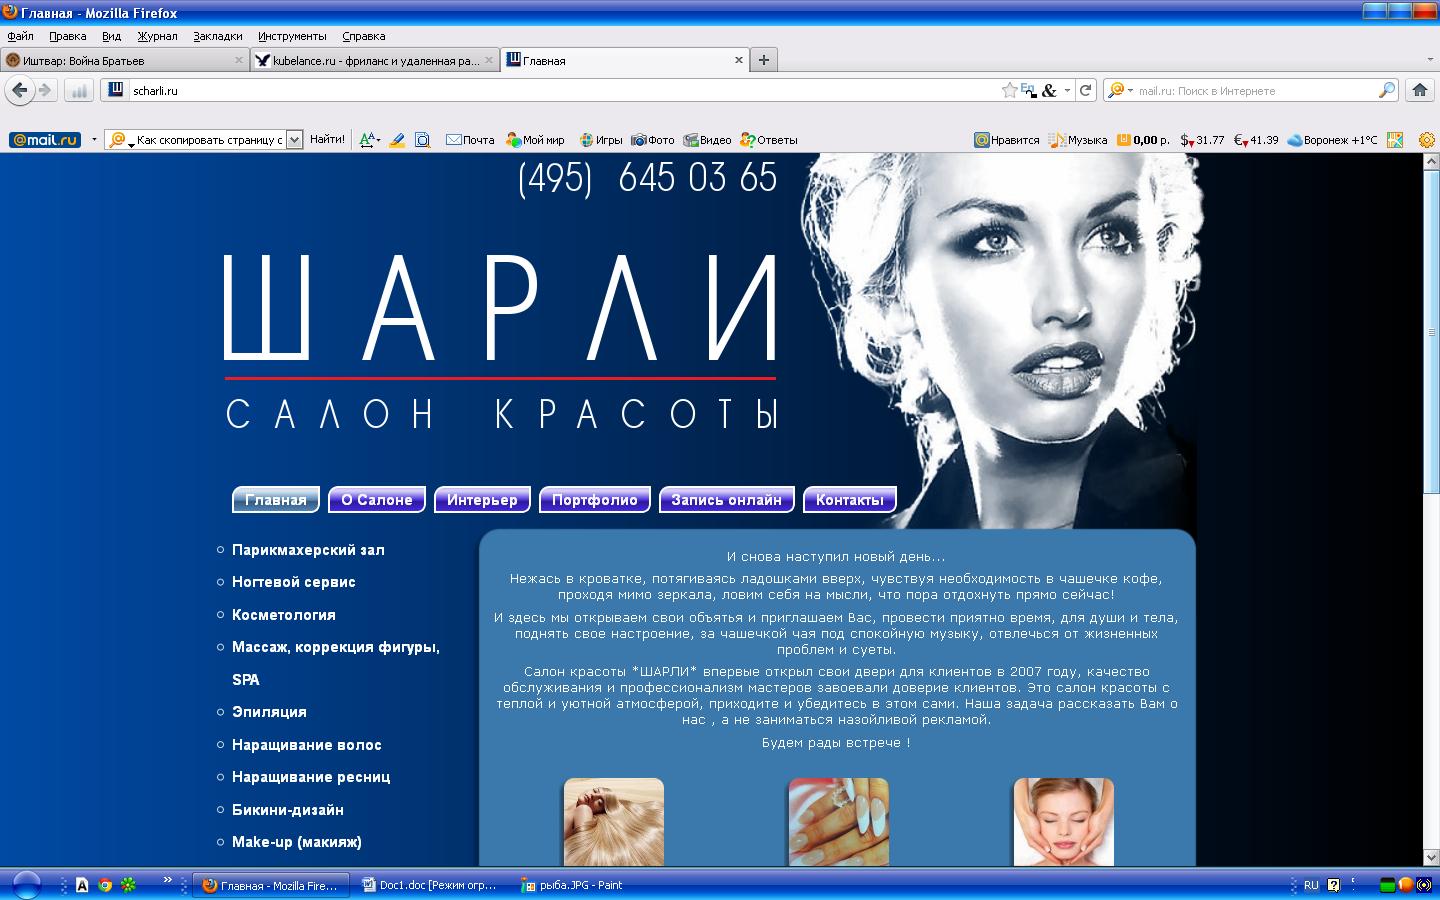
Task: Open Наращивание ресниц link
Action: (311, 777)
